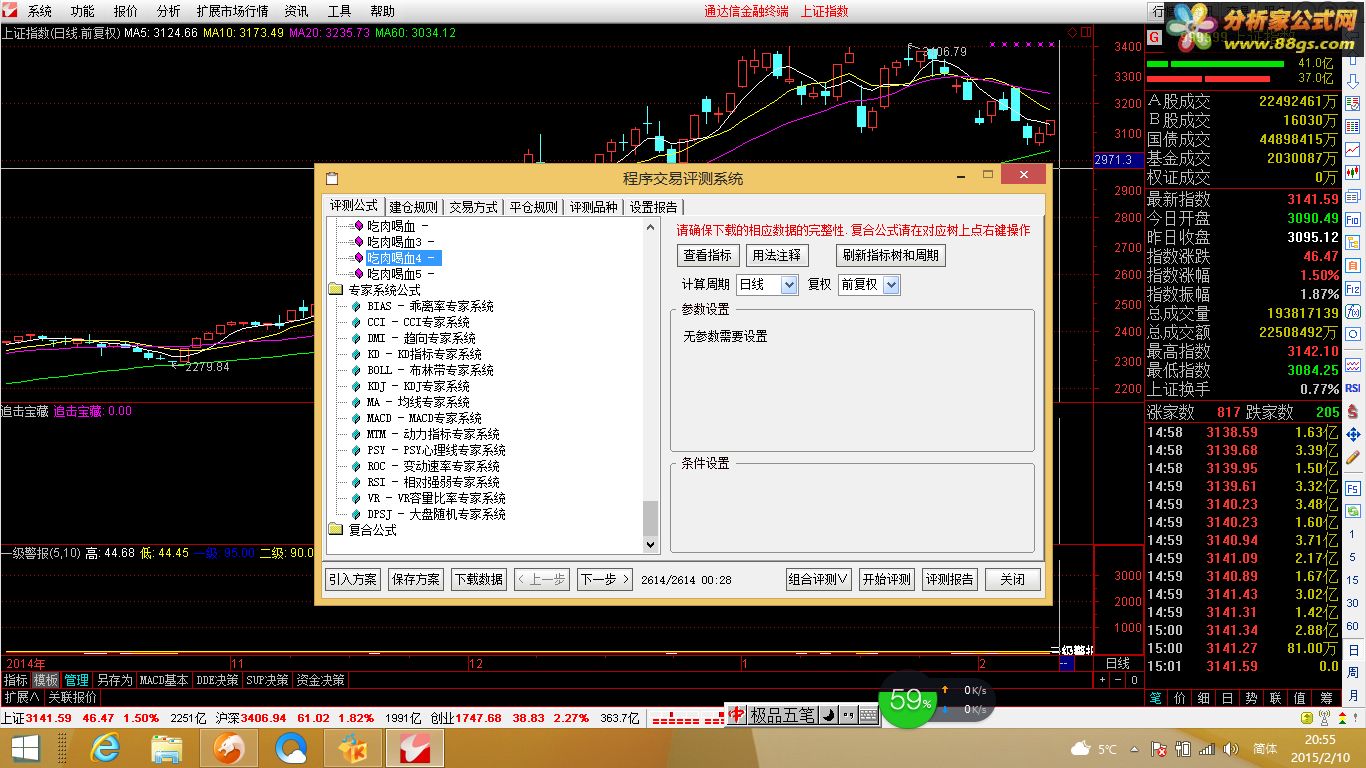1366x768 pixels.
Task: Click the four-way move arrows icon
Action: click(1352, 434)
